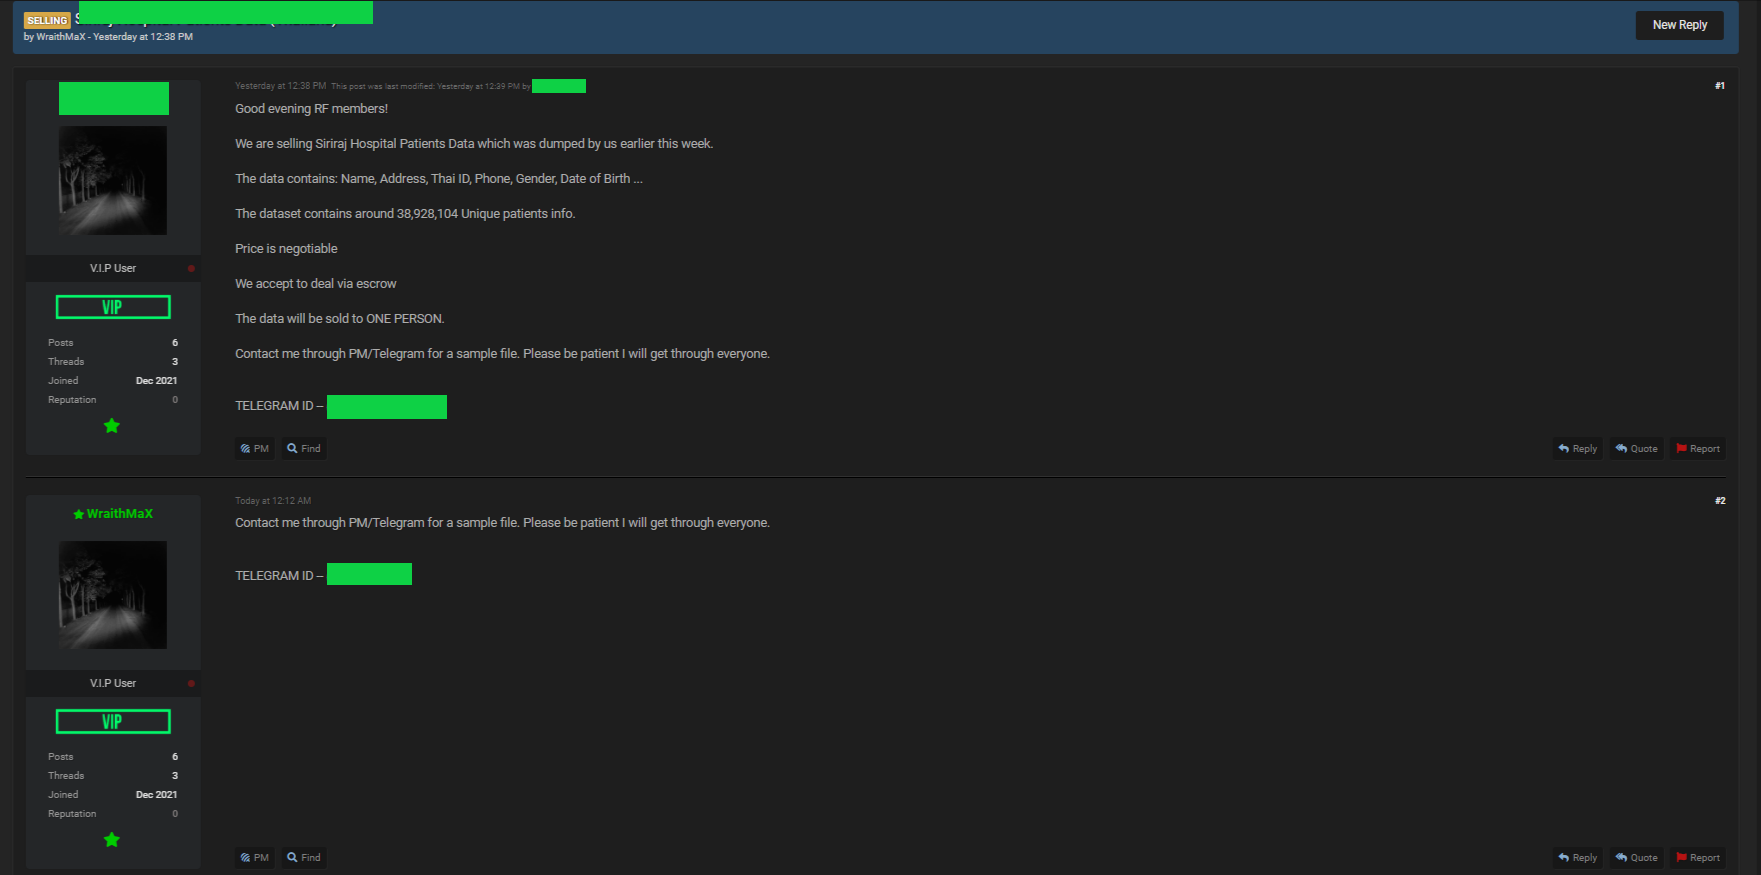Click the VIP badge in the first post profile

pyautogui.click(x=113, y=307)
